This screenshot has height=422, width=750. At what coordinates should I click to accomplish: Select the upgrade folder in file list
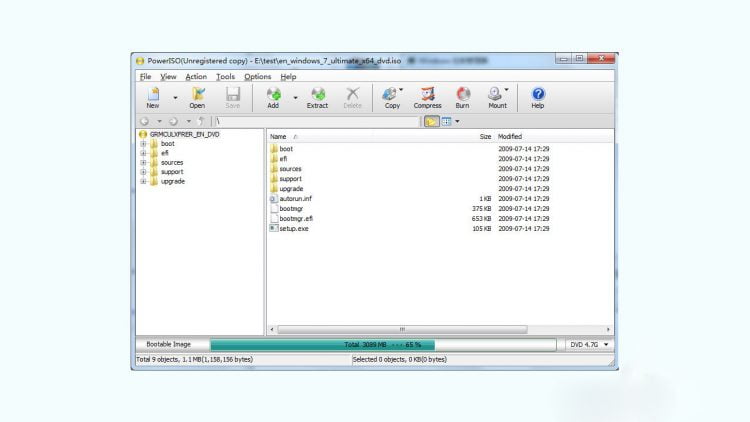pos(291,189)
